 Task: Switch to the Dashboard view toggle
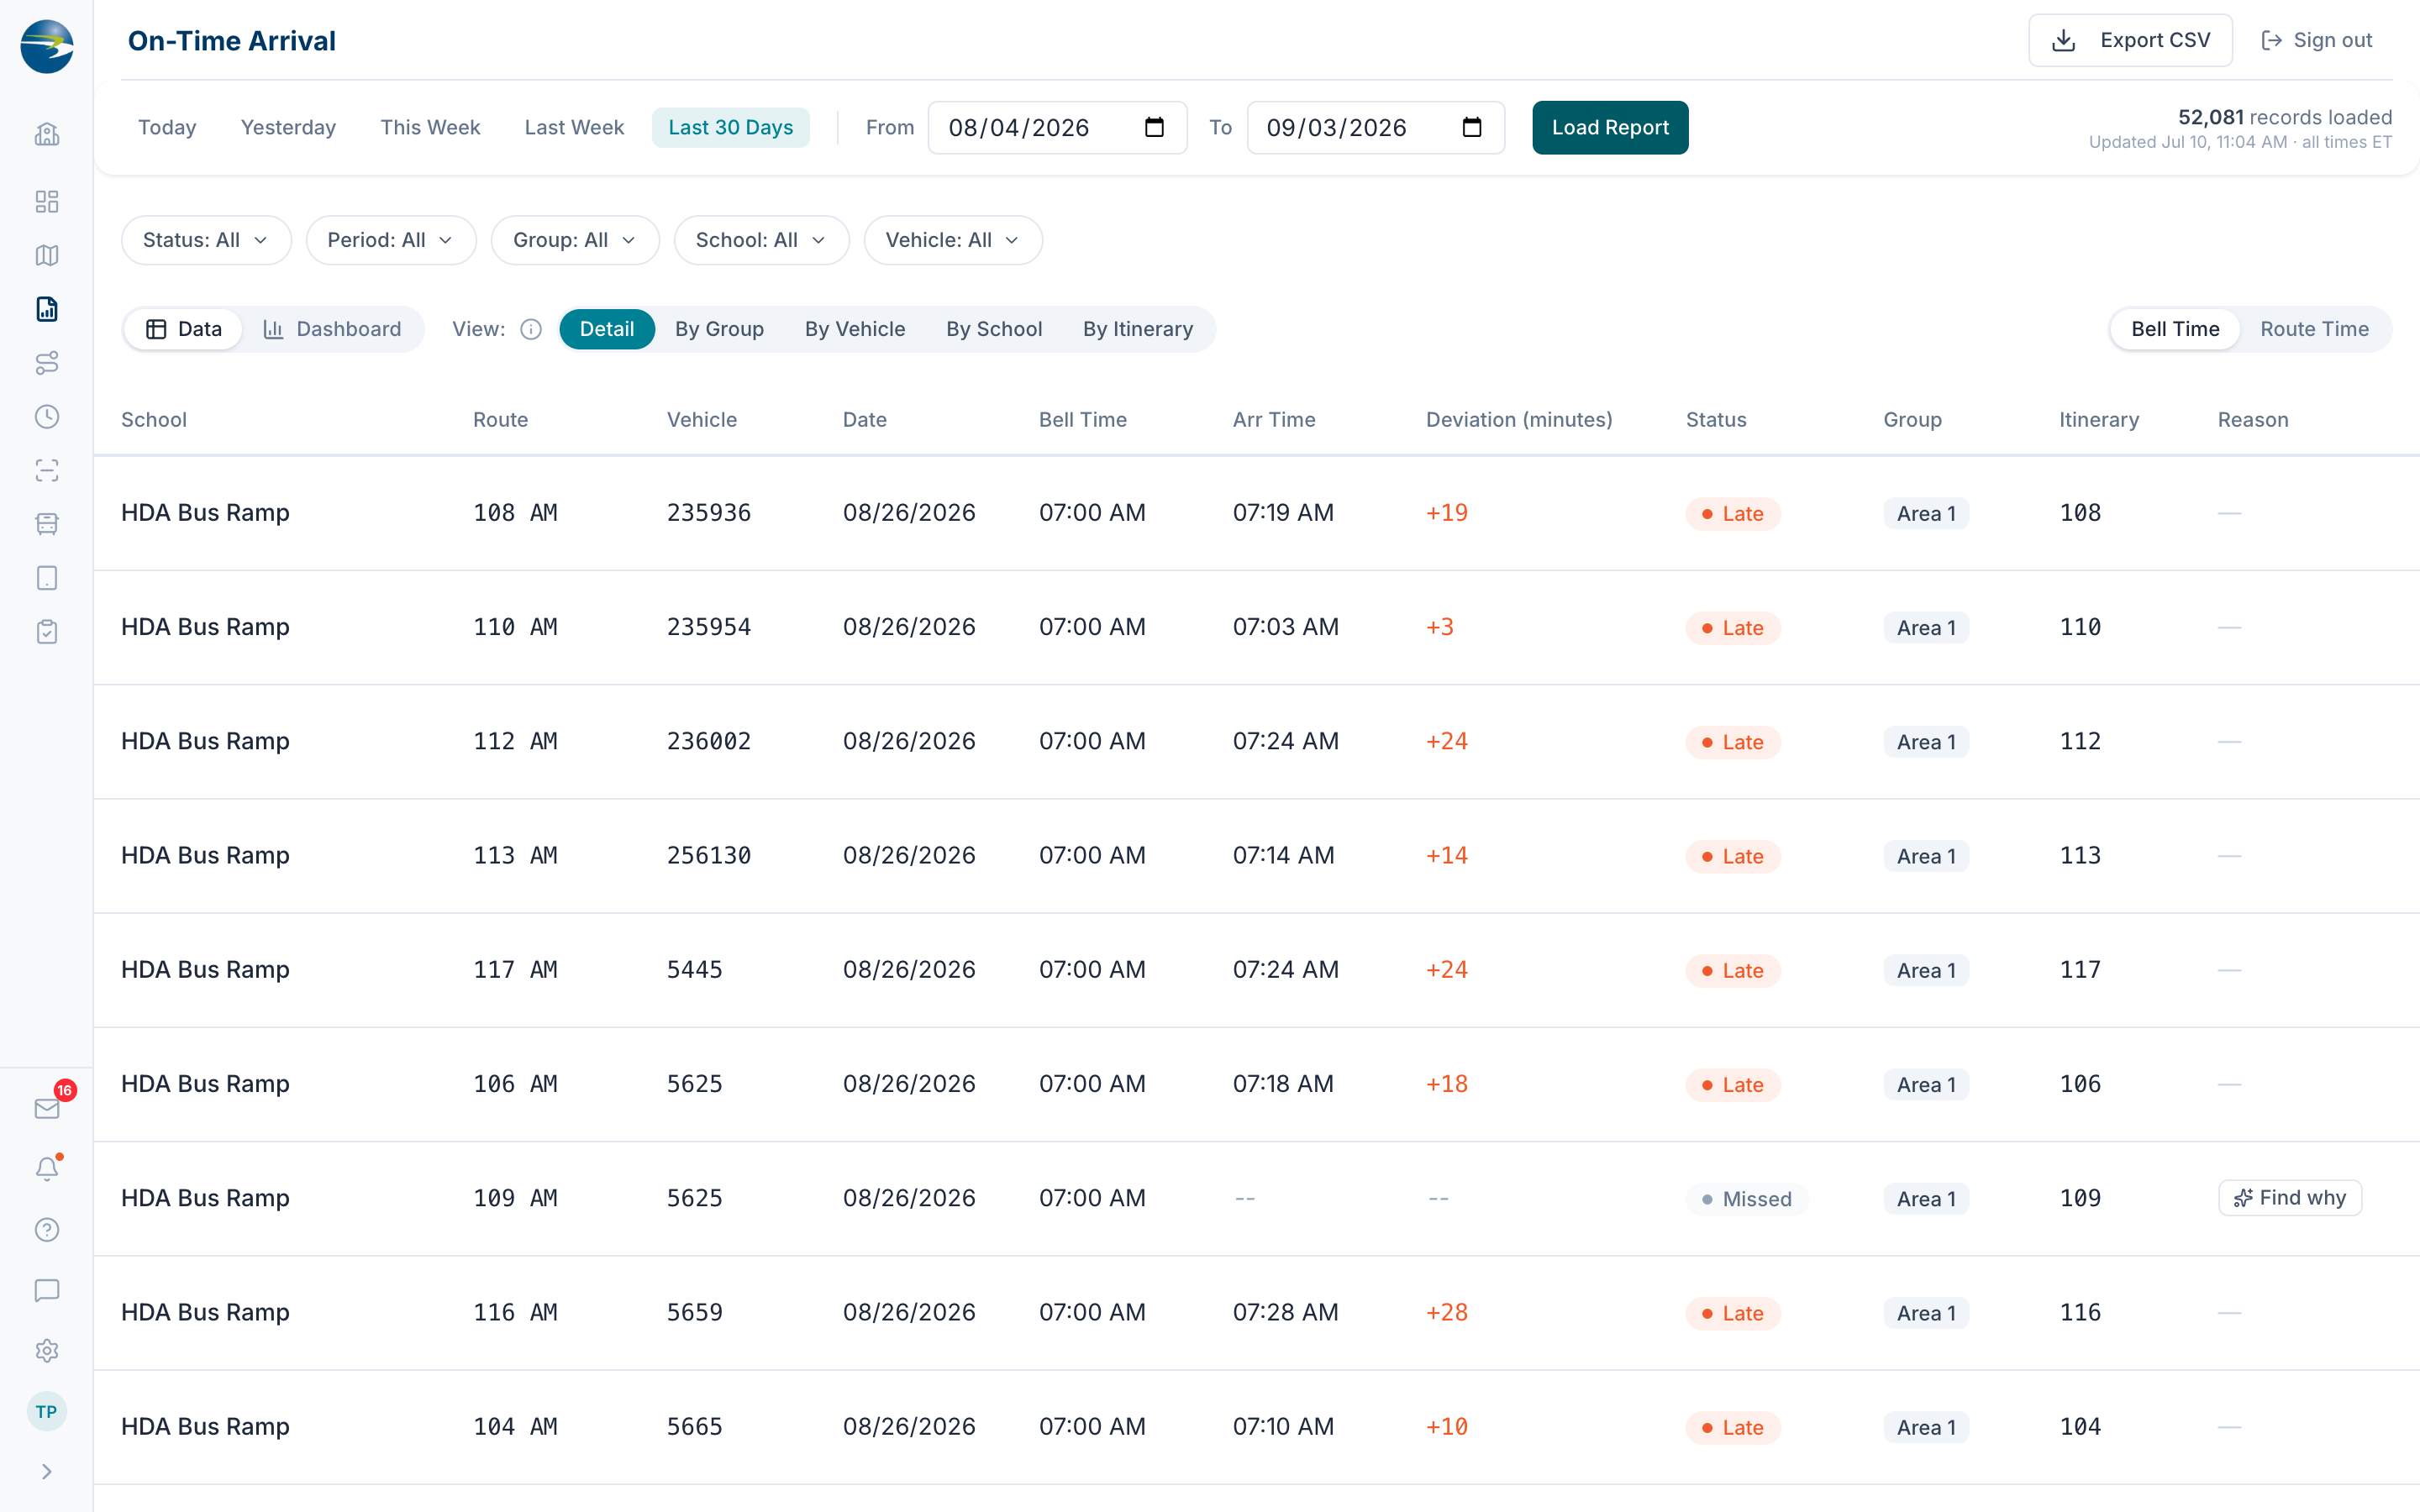coord(333,329)
